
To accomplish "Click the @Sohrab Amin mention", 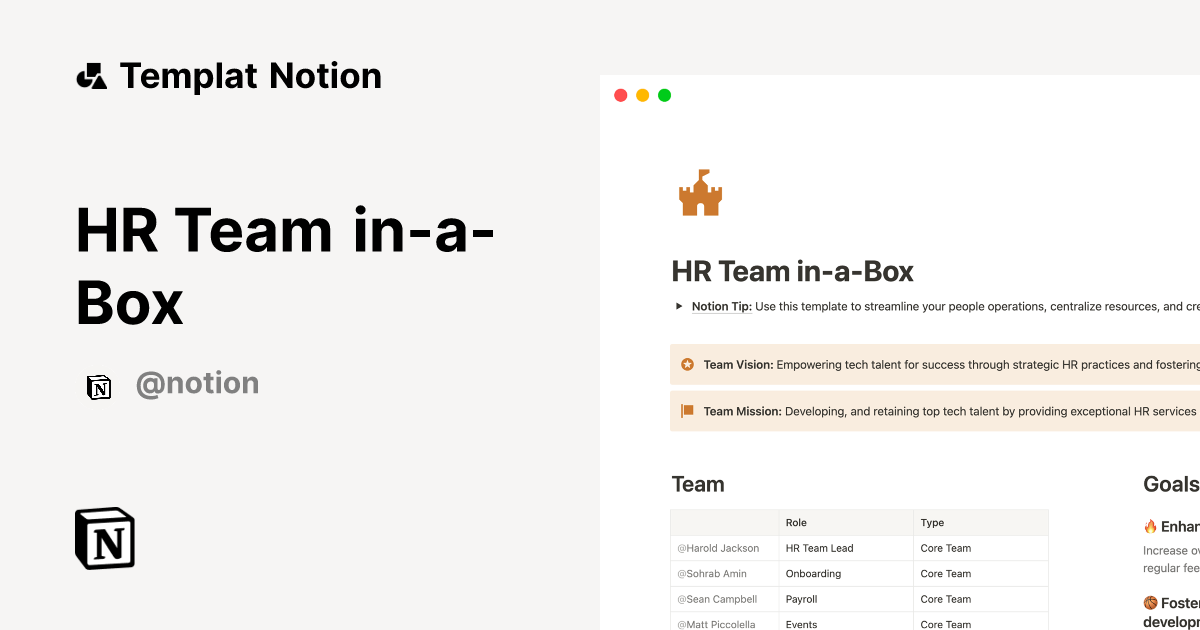I will 714,573.
